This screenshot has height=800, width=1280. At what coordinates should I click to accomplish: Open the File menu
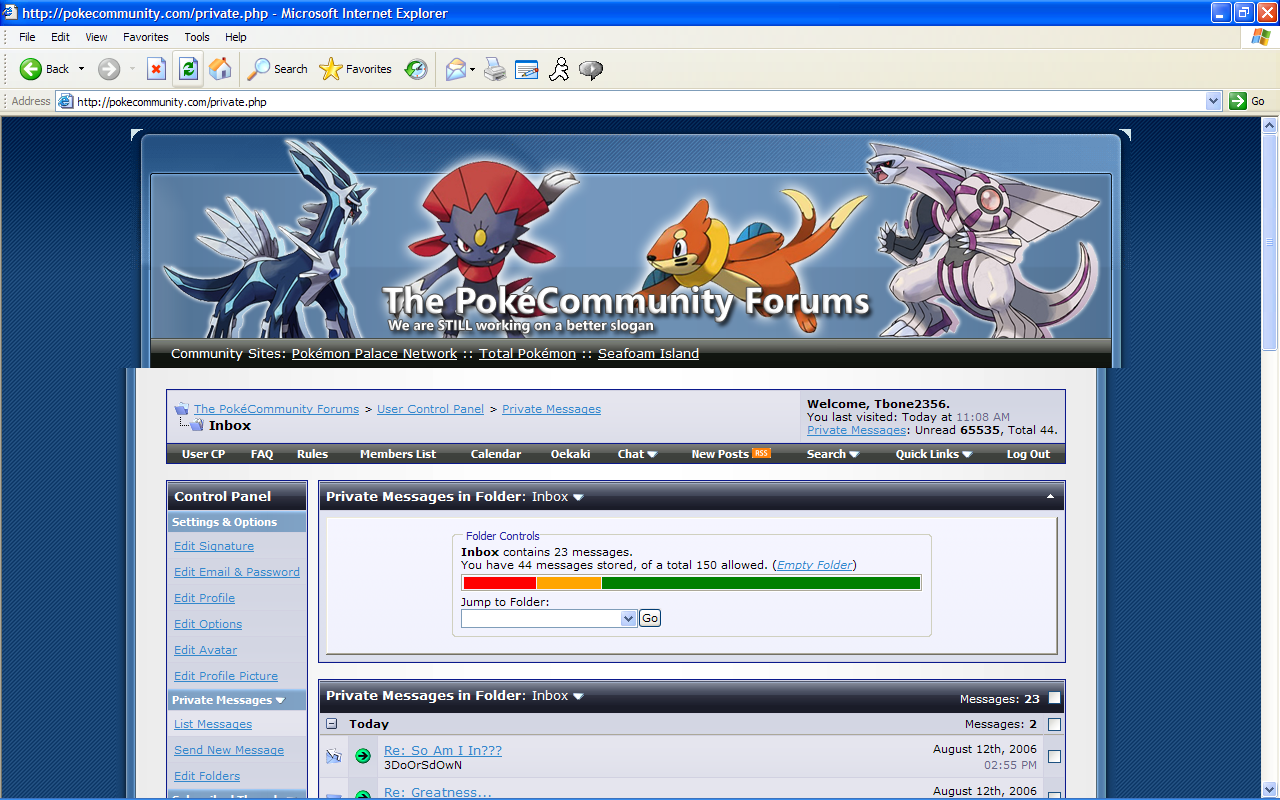pyautogui.click(x=27, y=37)
